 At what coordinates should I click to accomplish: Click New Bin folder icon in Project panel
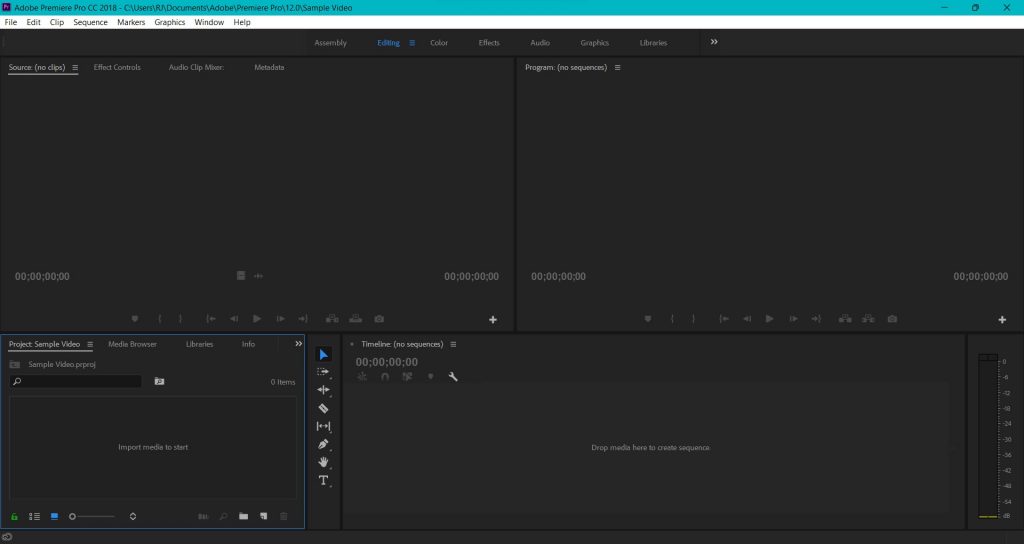click(244, 516)
